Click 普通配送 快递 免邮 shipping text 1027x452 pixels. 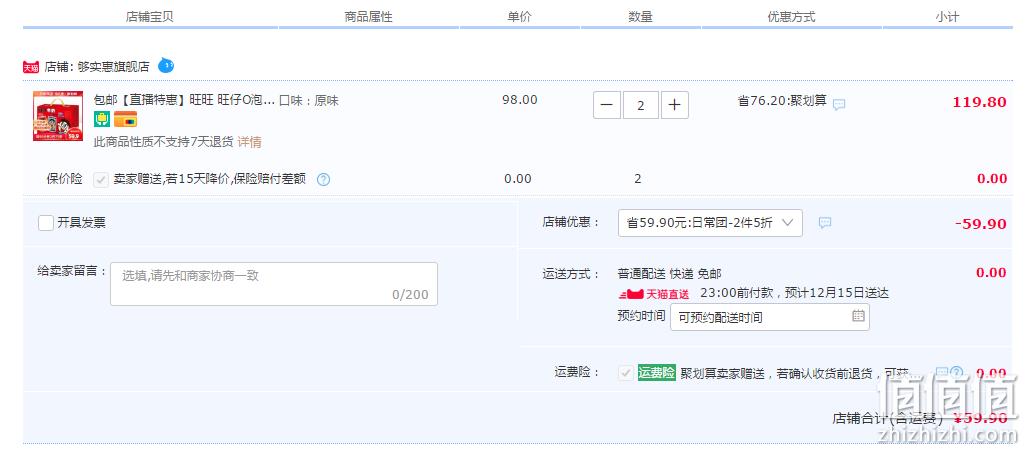point(669,274)
